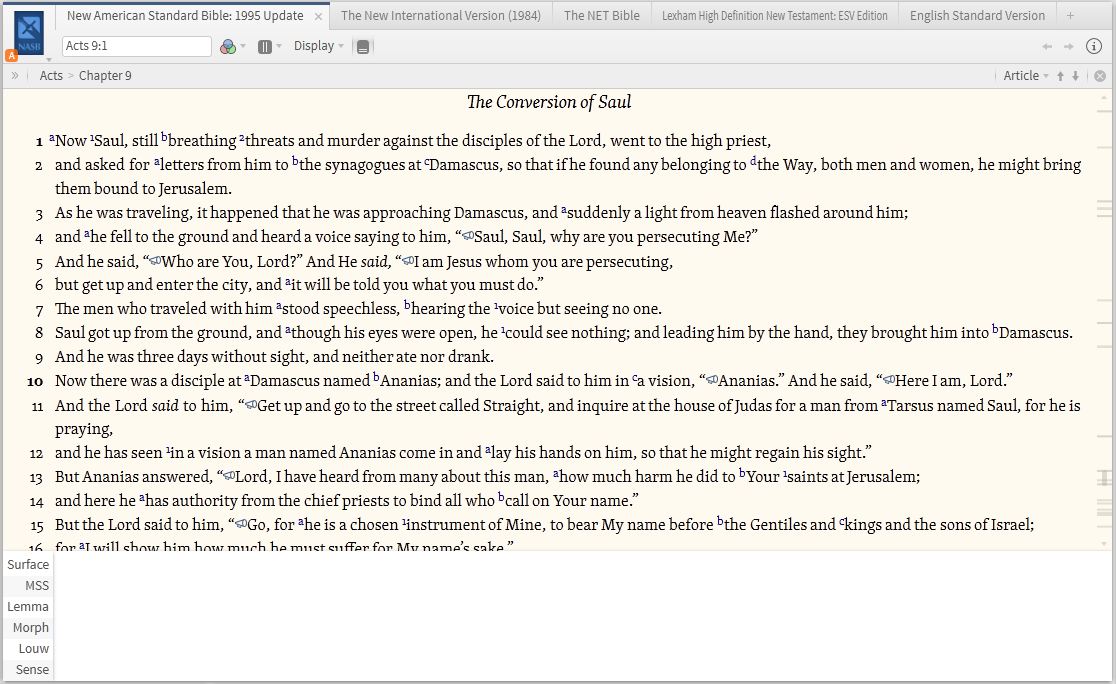Image resolution: width=1116 pixels, height=684 pixels.
Task: Open footnote a before 'Now' in verse 1
Action: (x=52, y=137)
